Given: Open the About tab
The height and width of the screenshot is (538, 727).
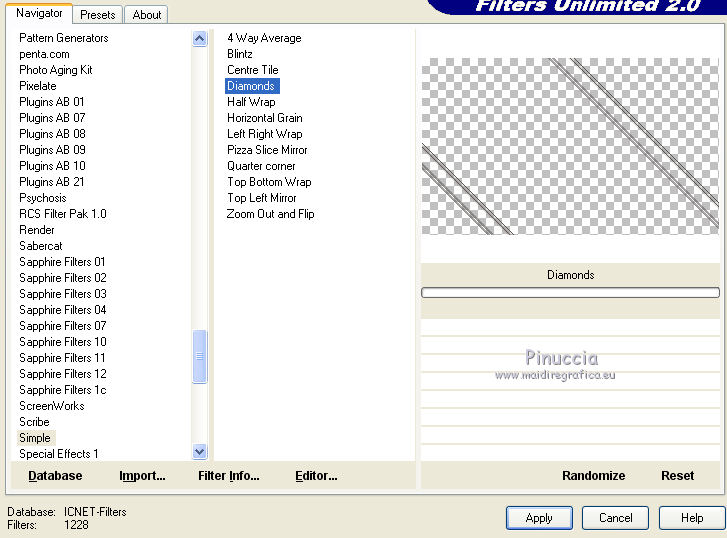Looking at the screenshot, I should pos(147,14).
